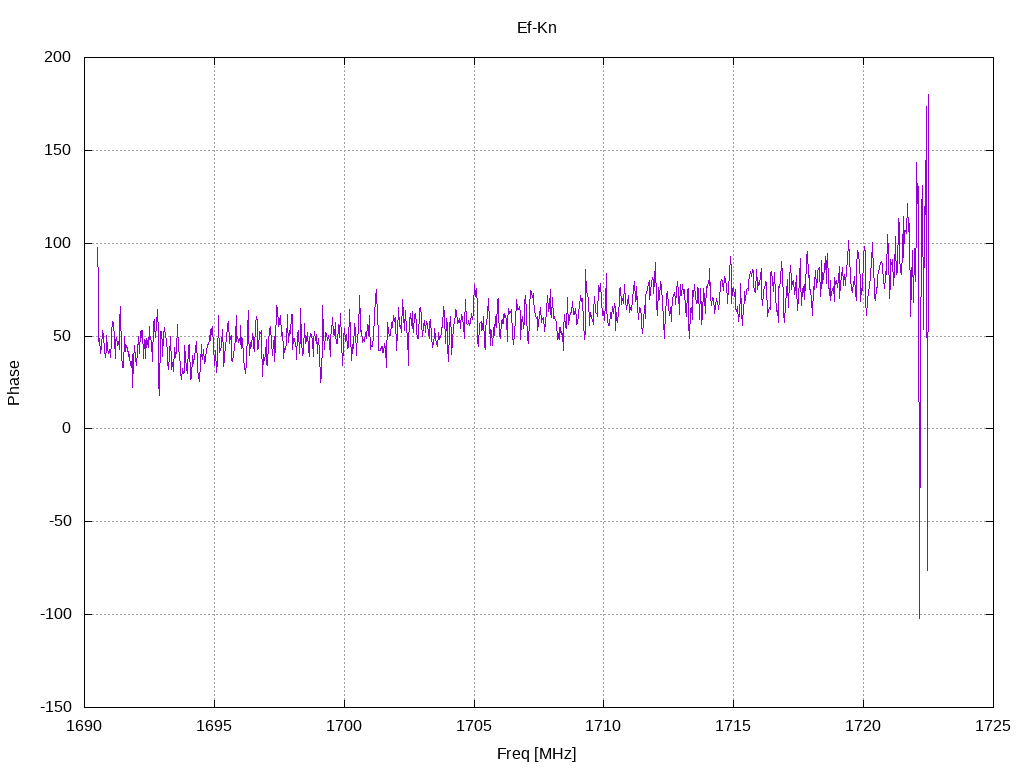Click y-axis tick label 200
Viewport: 1024px width, 768px height.
coord(57,57)
